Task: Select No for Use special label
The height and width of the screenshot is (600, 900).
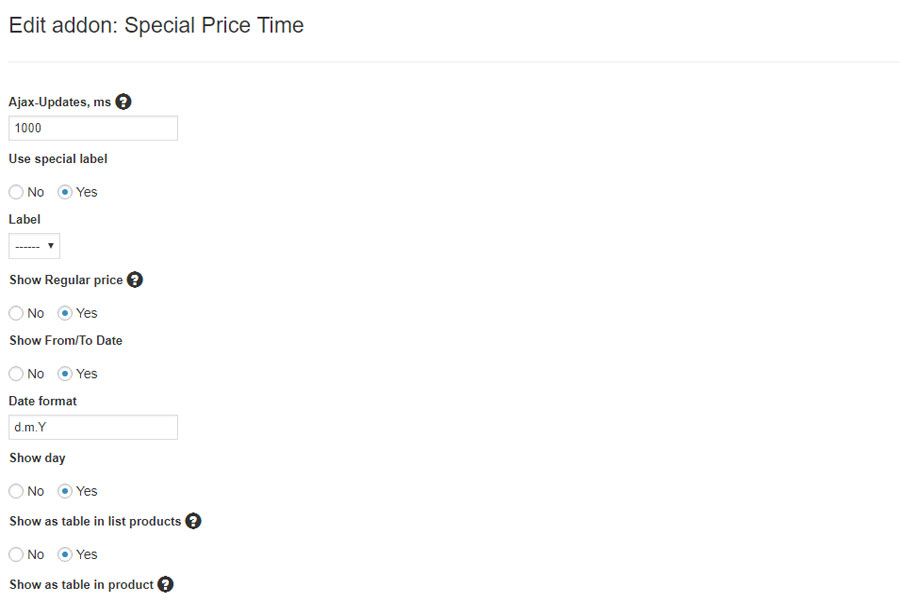Action: click(x=16, y=192)
